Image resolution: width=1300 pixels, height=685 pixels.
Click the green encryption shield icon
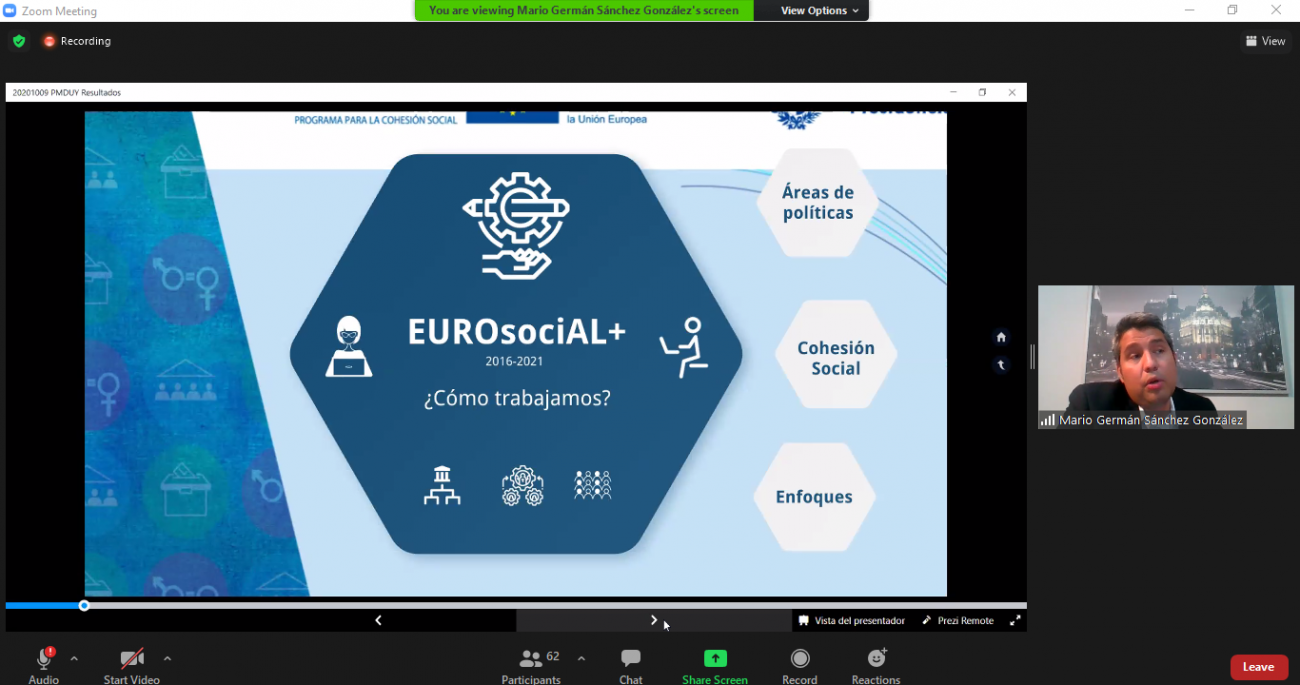[19, 41]
